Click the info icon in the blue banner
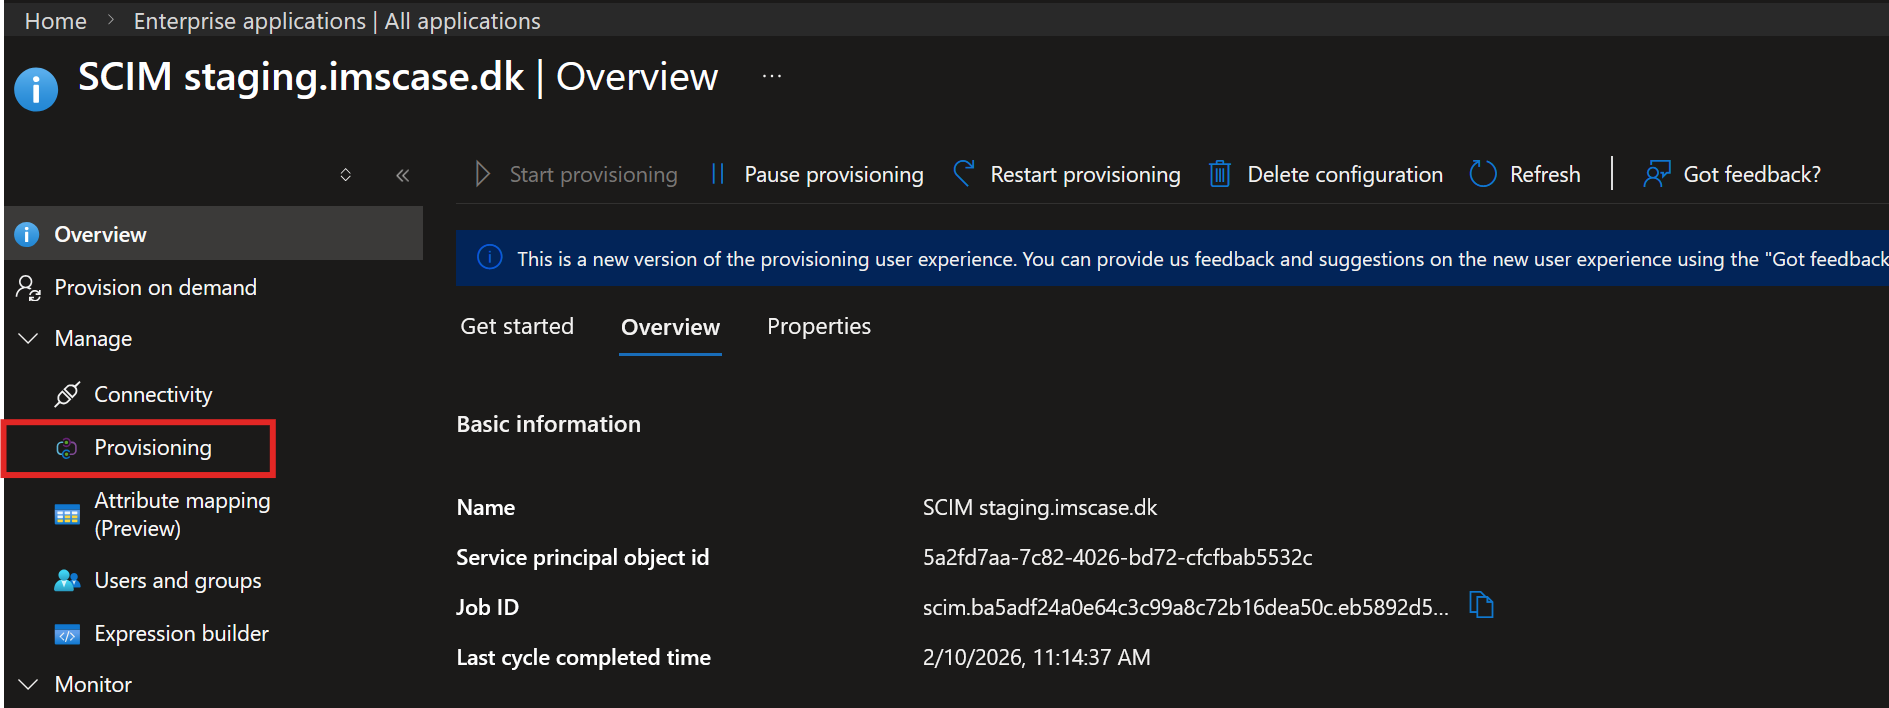The width and height of the screenshot is (1889, 708). (x=490, y=258)
